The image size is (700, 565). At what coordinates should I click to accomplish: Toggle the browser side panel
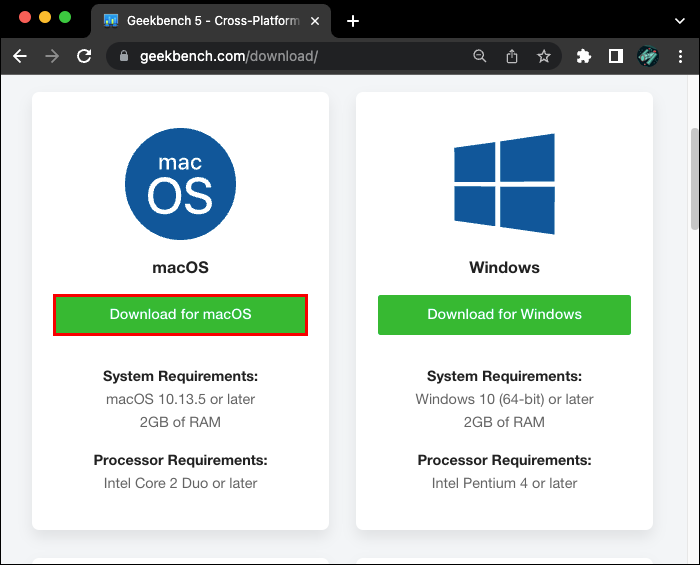tap(616, 56)
